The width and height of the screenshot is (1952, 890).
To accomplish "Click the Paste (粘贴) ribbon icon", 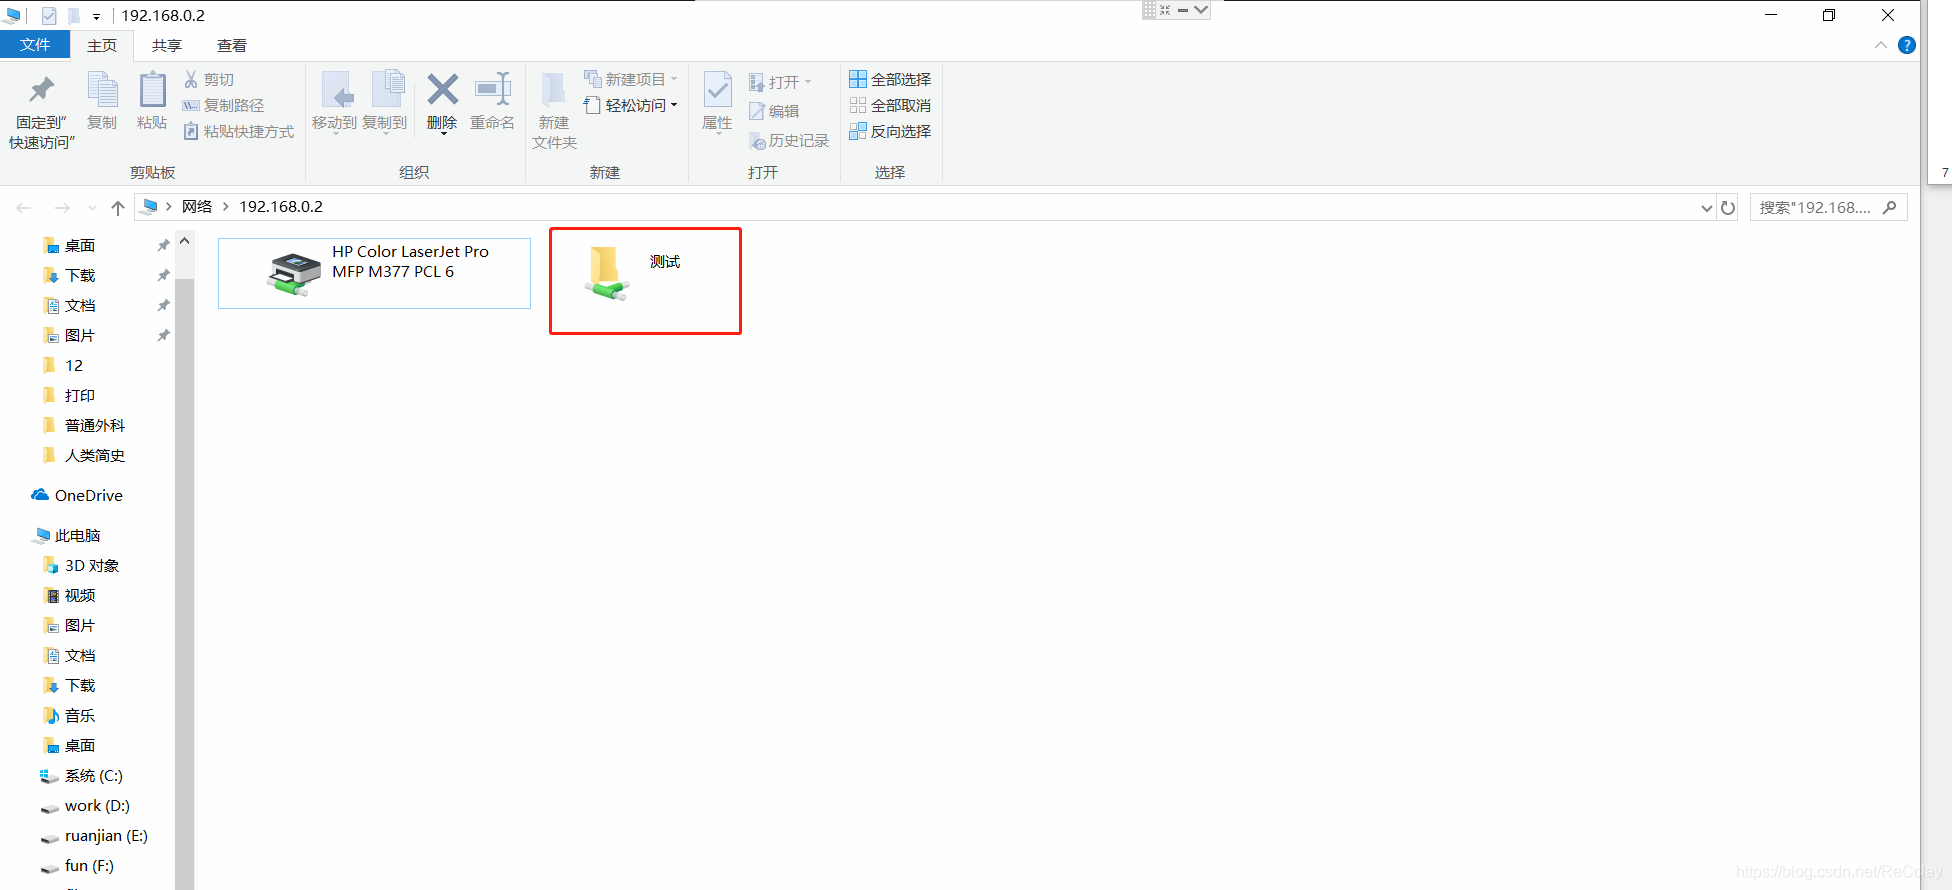I will click(152, 100).
